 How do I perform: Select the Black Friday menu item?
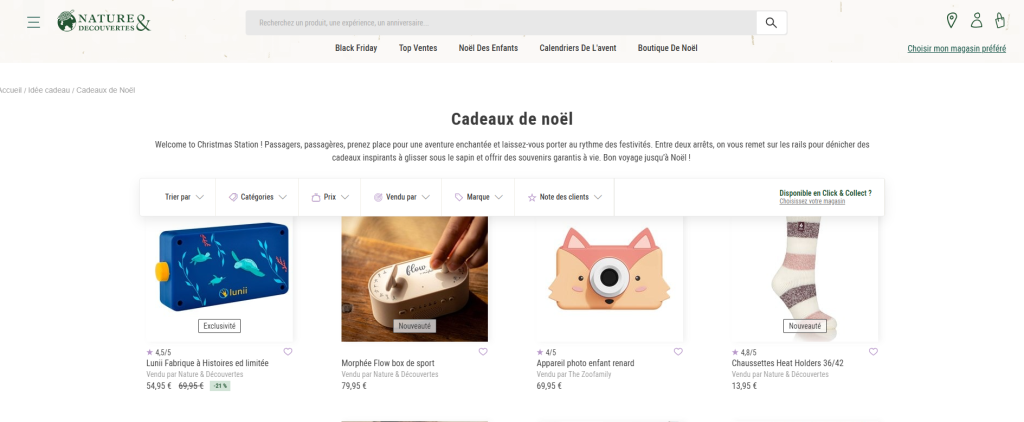point(356,48)
